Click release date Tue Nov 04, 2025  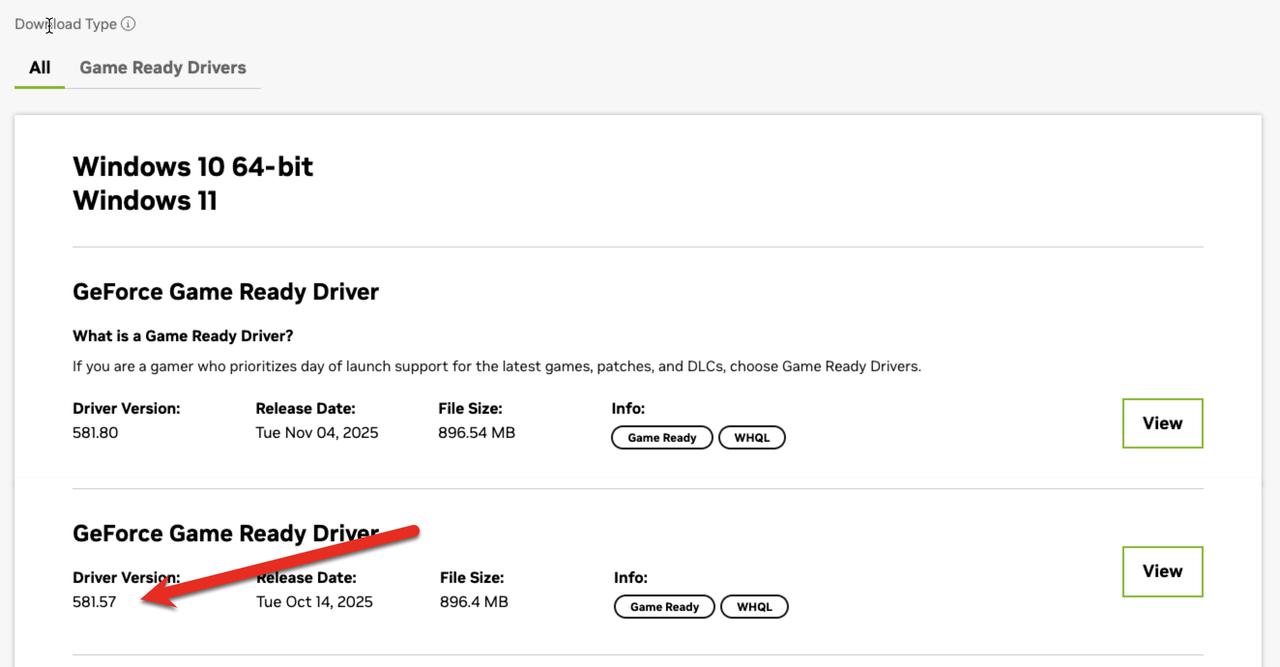click(x=317, y=433)
